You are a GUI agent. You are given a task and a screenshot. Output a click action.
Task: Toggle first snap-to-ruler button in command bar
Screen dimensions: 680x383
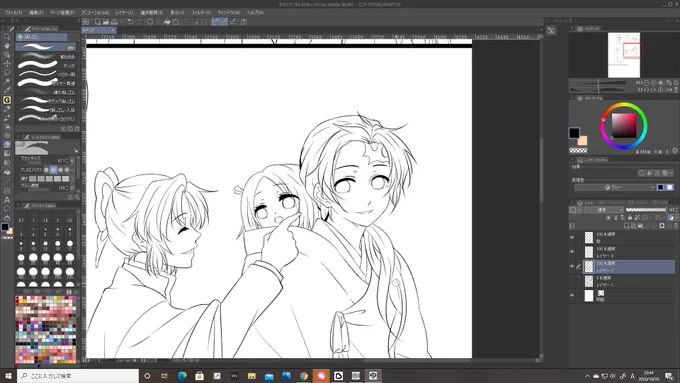coord(216,22)
